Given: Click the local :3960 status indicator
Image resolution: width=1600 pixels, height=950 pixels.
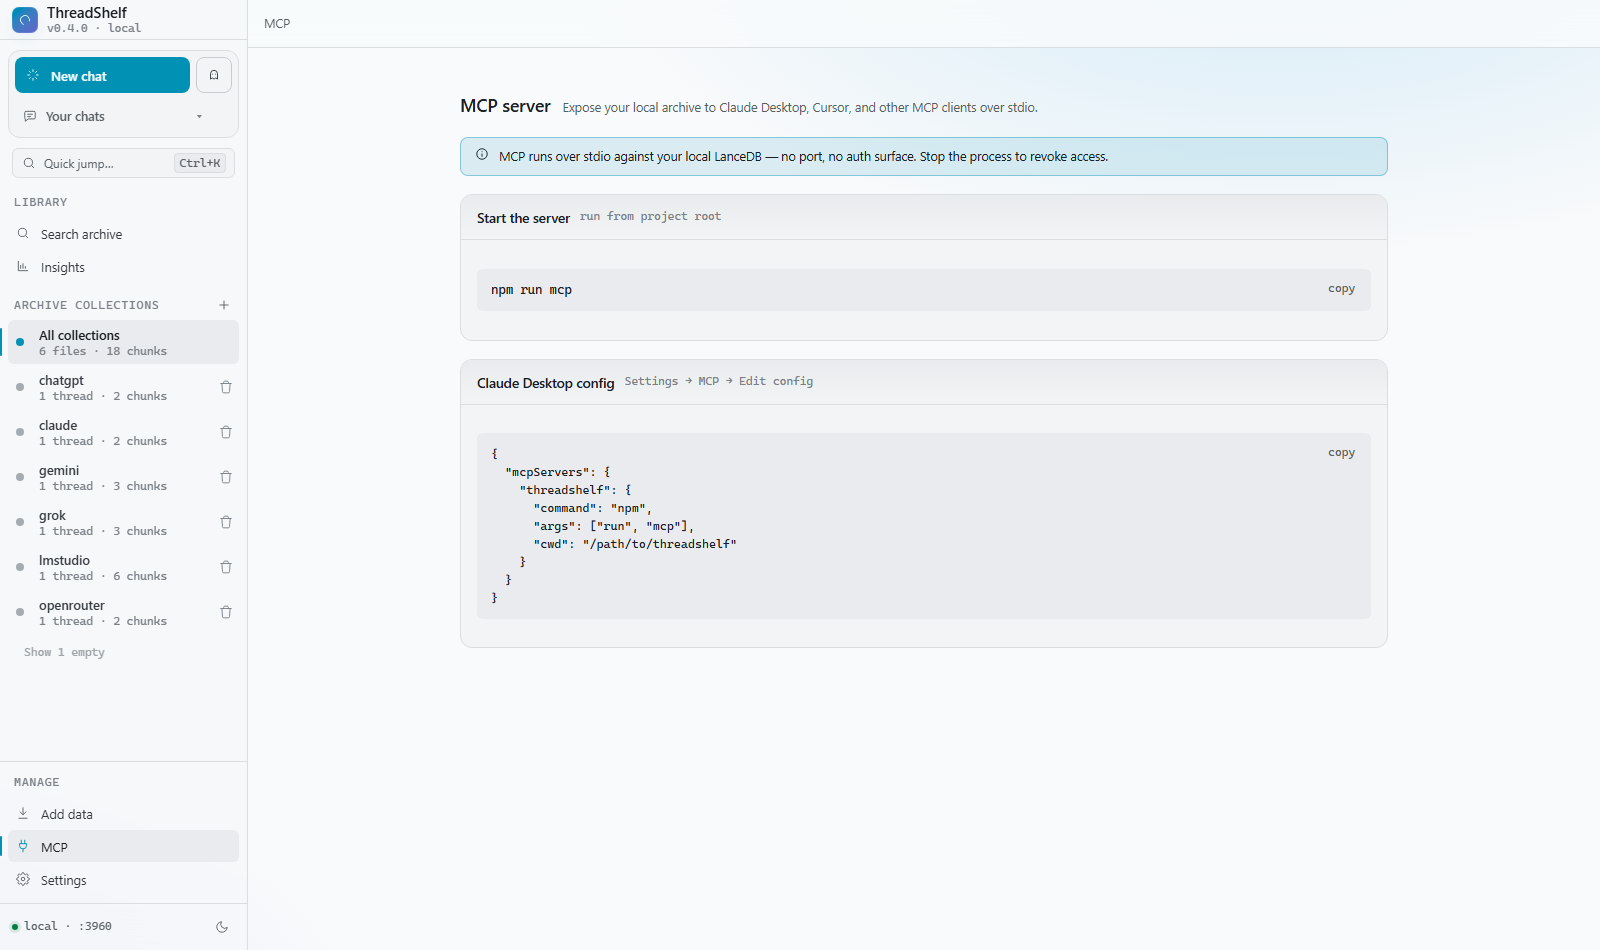Looking at the screenshot, I should (61, 926).
